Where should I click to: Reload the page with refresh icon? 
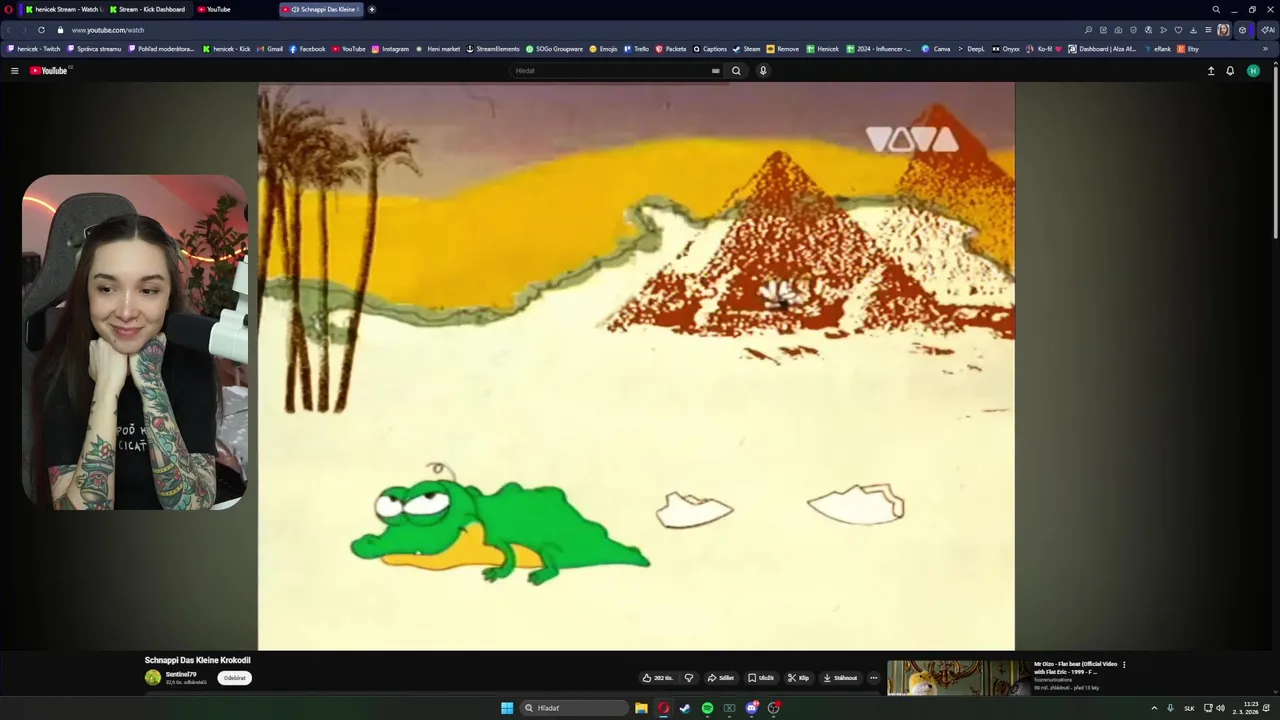[41, 30]
